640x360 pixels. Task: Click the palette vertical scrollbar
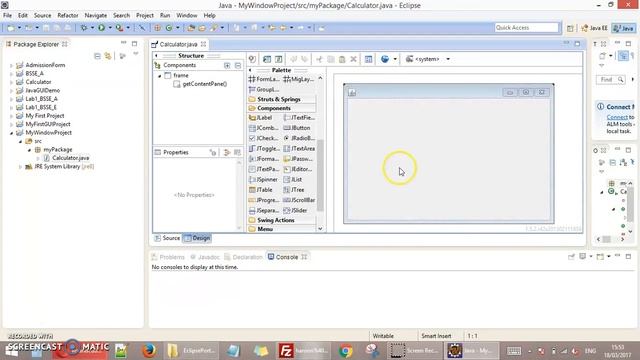point(320,176)
